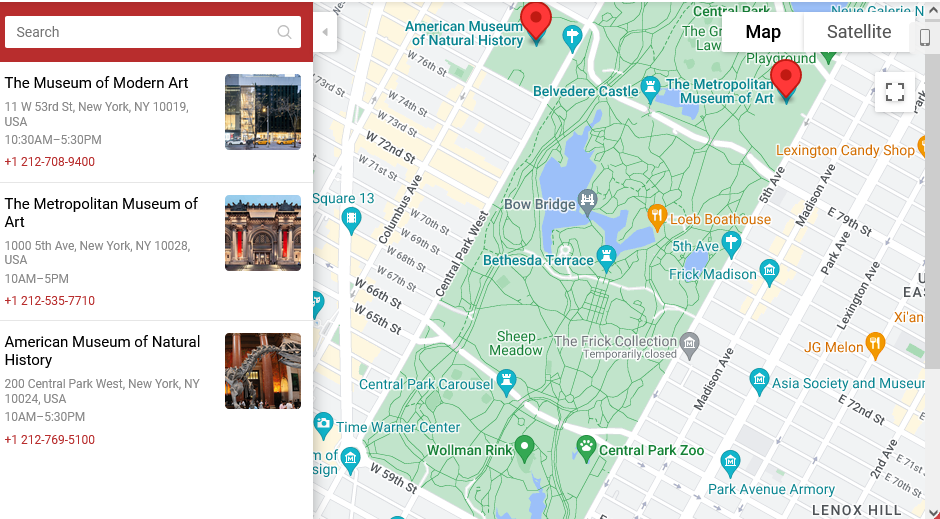Call the Met phone number 212-535-7710
This screenshot has height=519, width=940.
[50, 301]
